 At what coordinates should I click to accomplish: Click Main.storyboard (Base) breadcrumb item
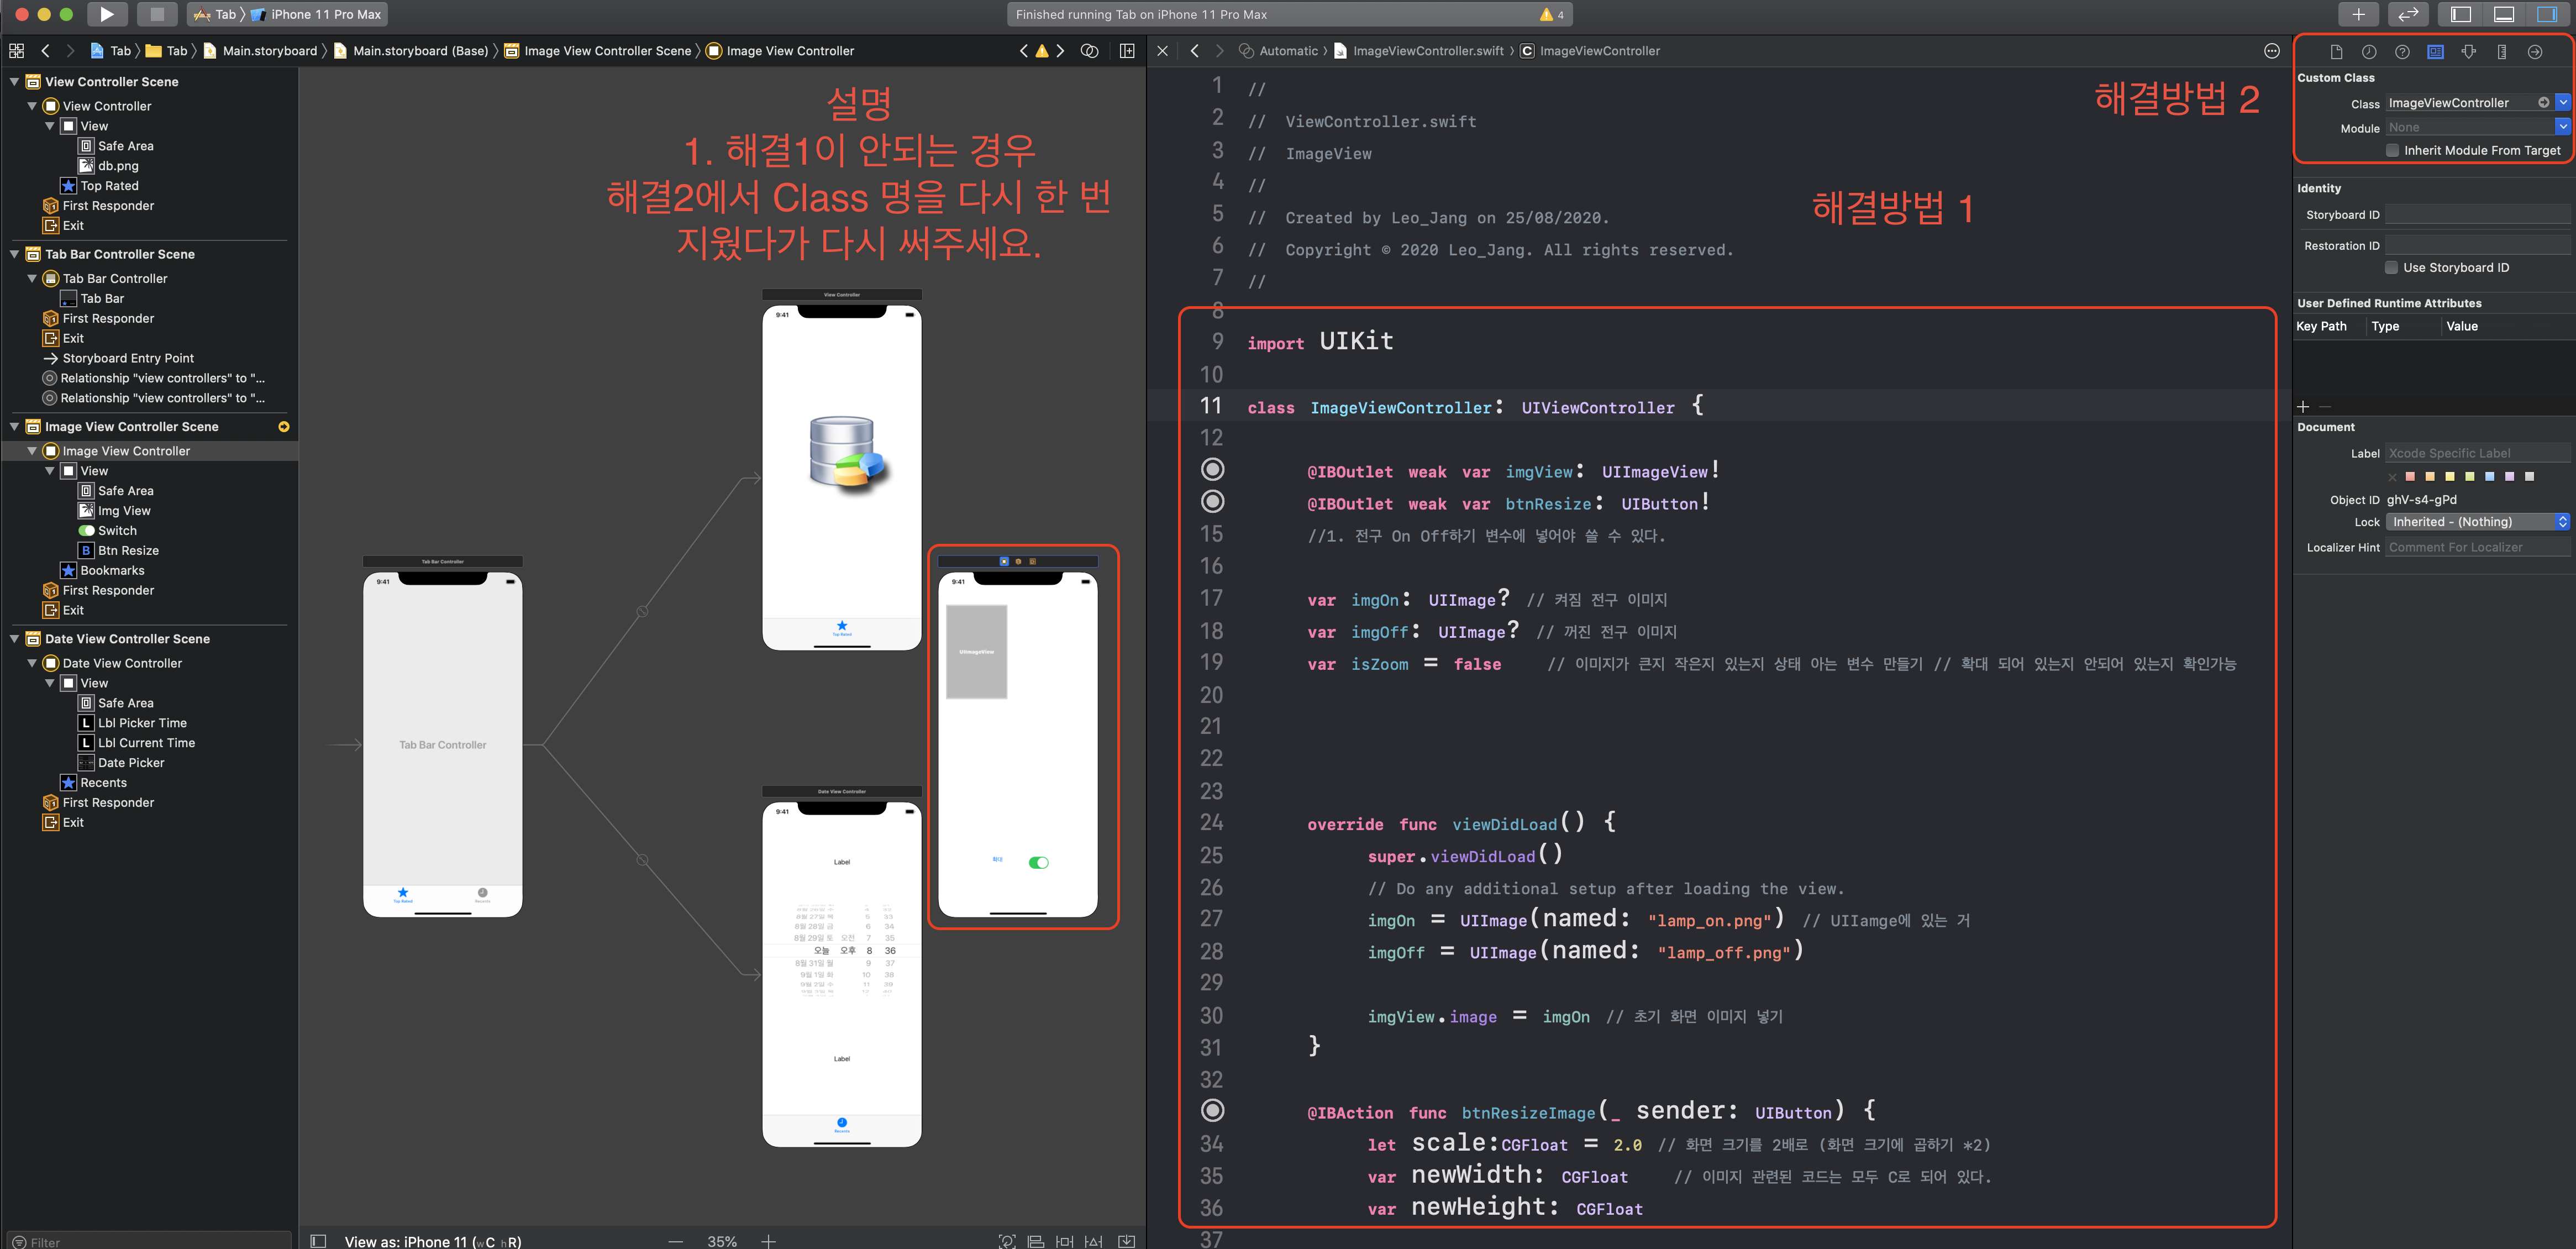pyautogui.click(x=419, y=51)
